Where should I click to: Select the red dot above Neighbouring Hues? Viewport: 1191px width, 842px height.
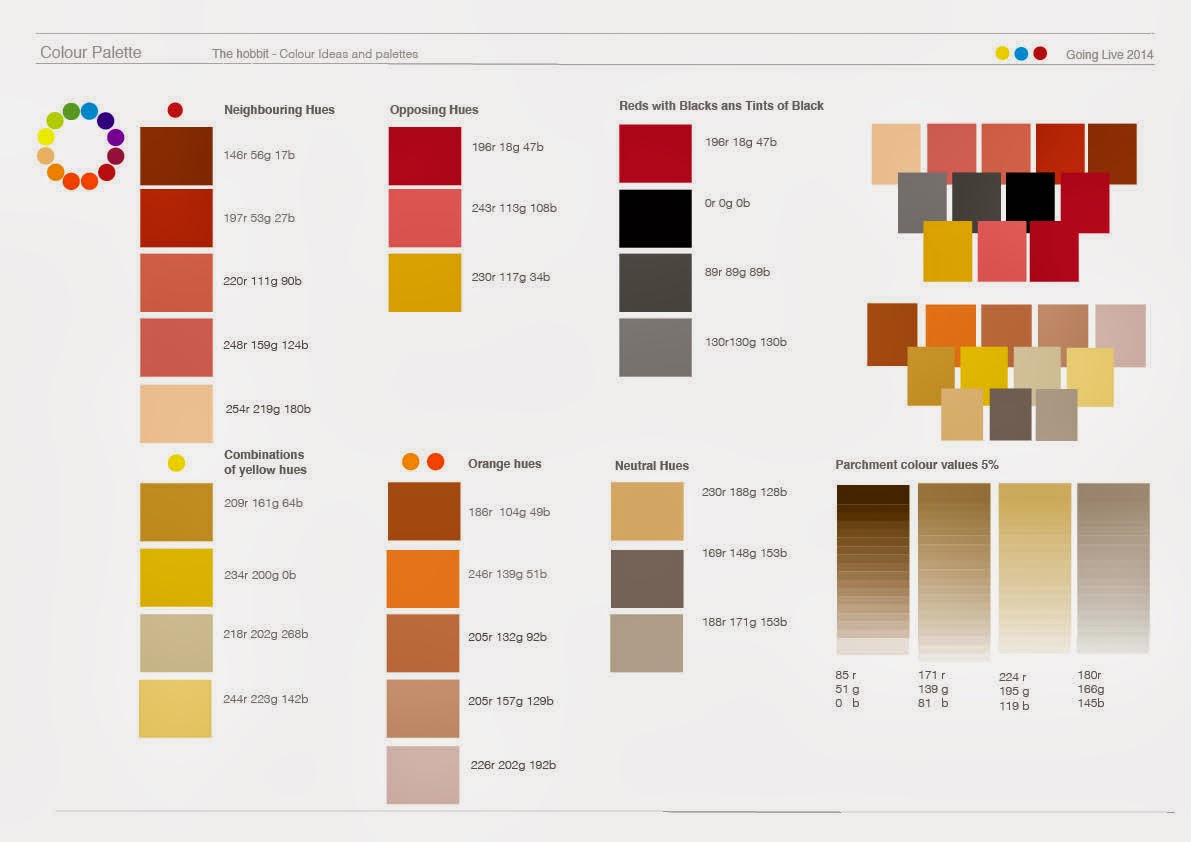coord(176,110)
